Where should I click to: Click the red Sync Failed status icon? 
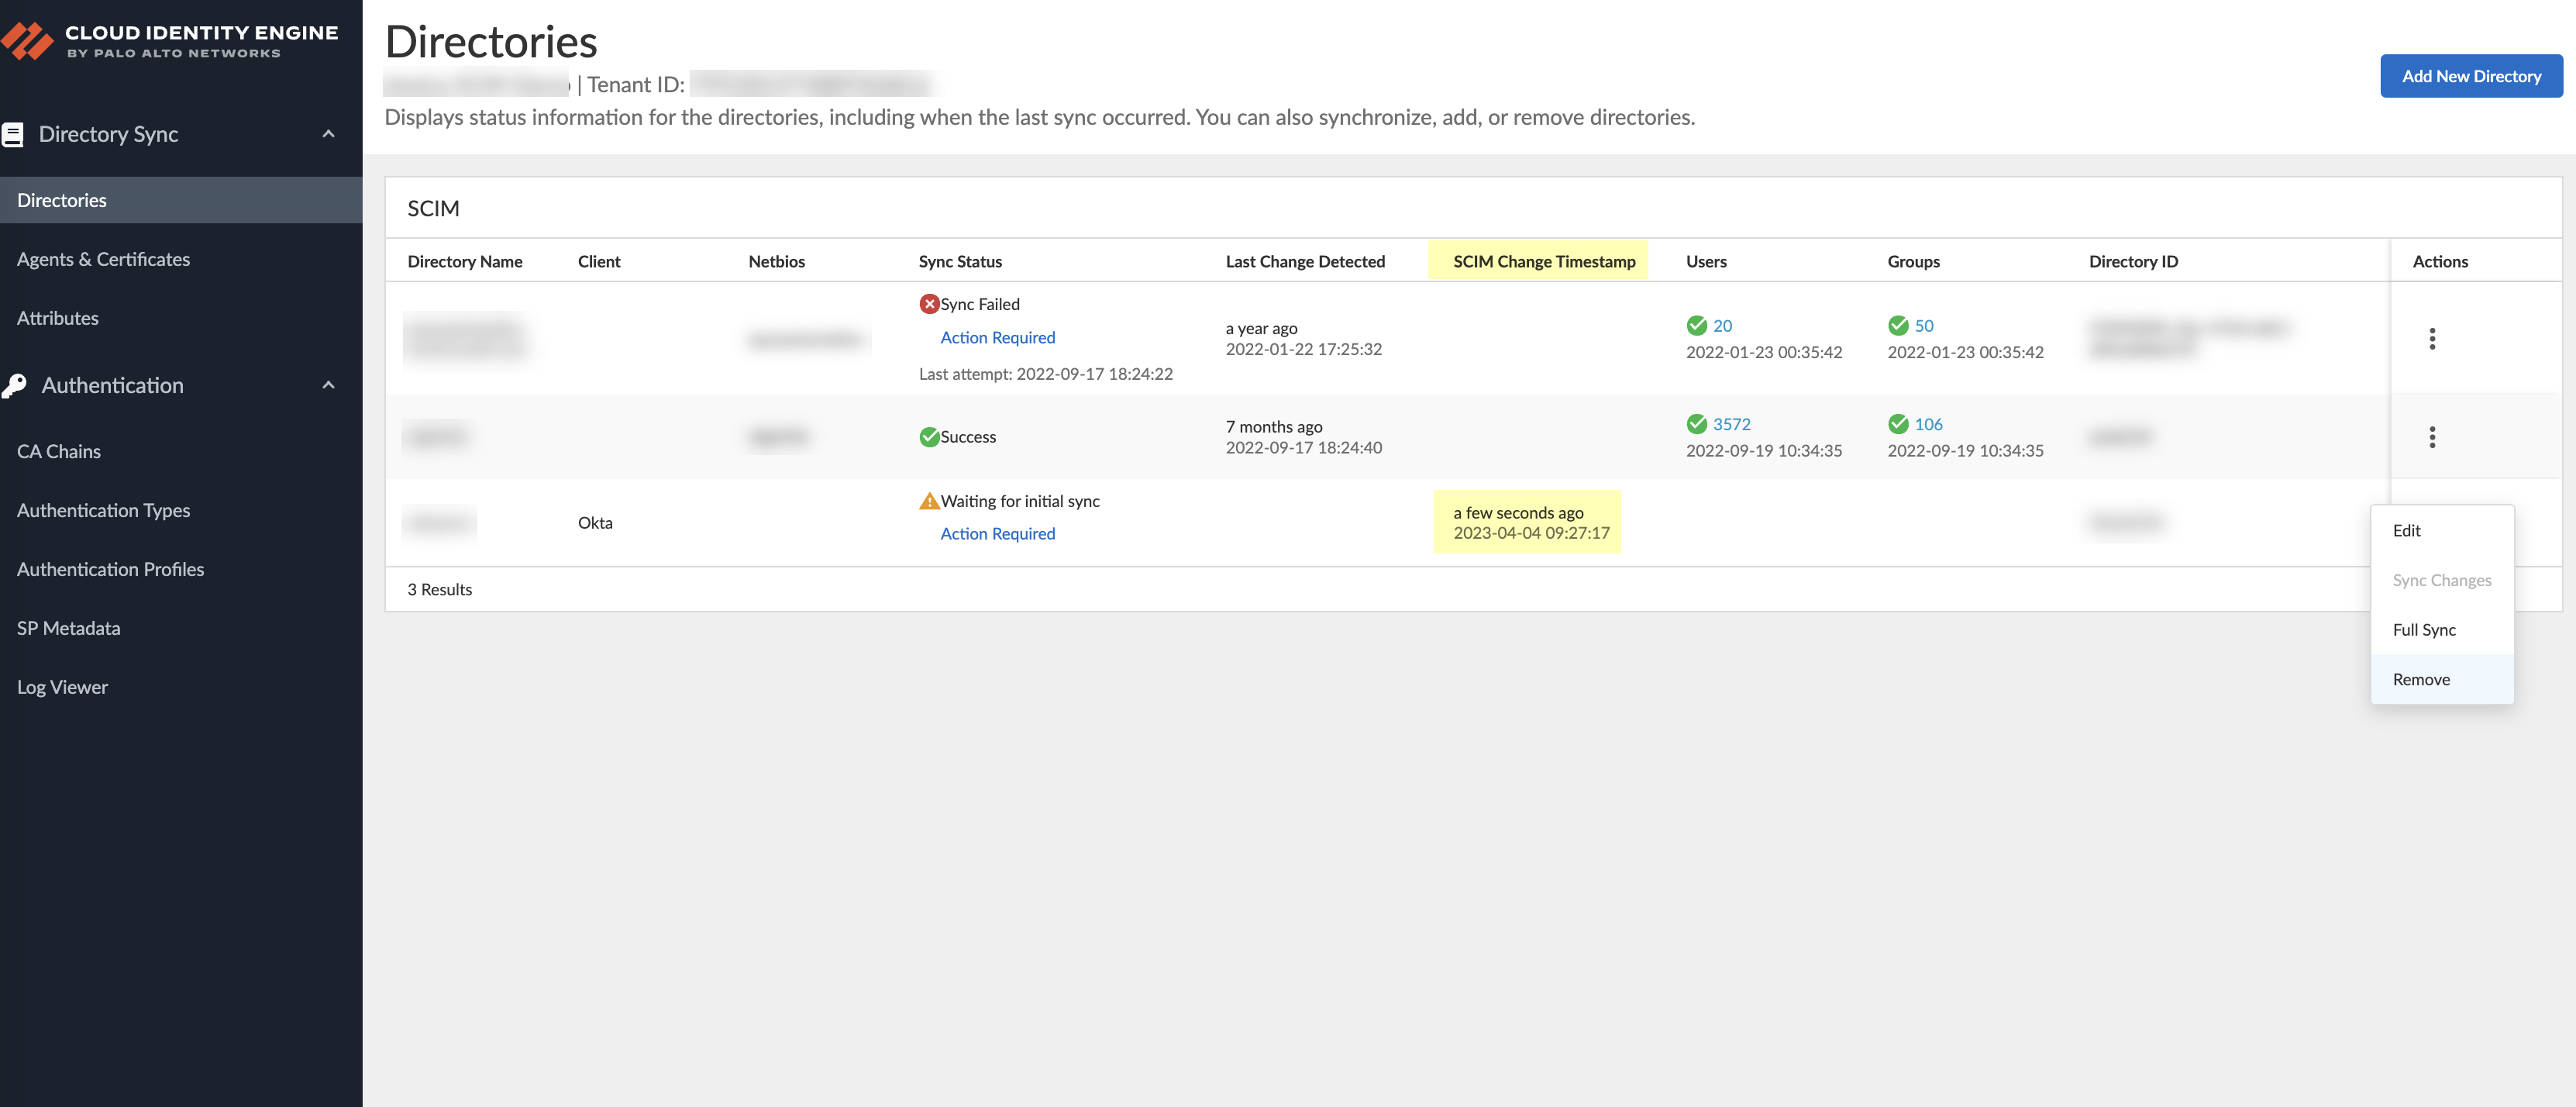(929, 304)
